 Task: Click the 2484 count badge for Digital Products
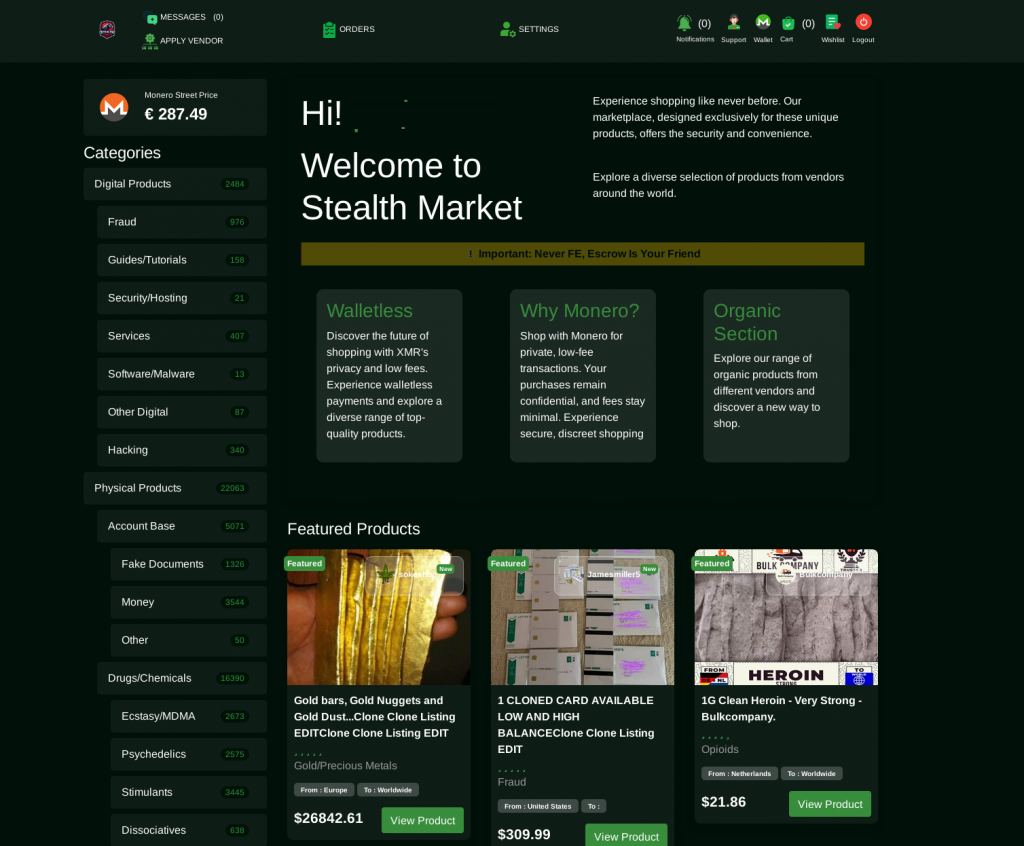(x=234, y=184)
